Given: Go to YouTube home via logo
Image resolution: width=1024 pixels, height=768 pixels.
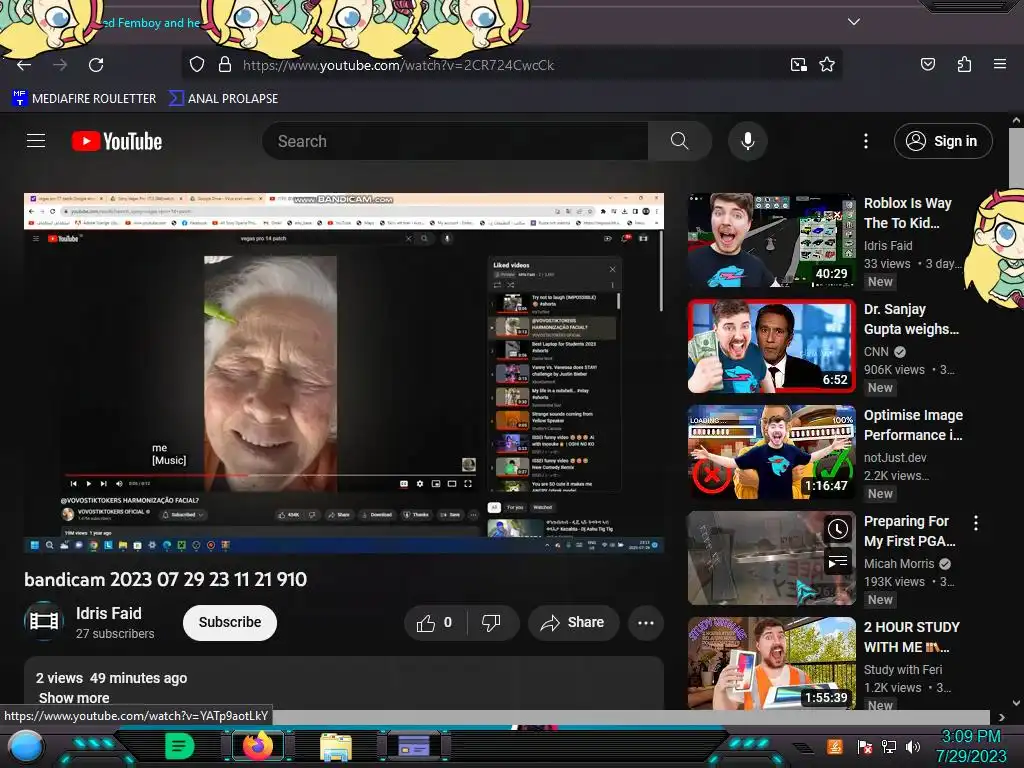Looking at the screenshot, I should (117, 141).
